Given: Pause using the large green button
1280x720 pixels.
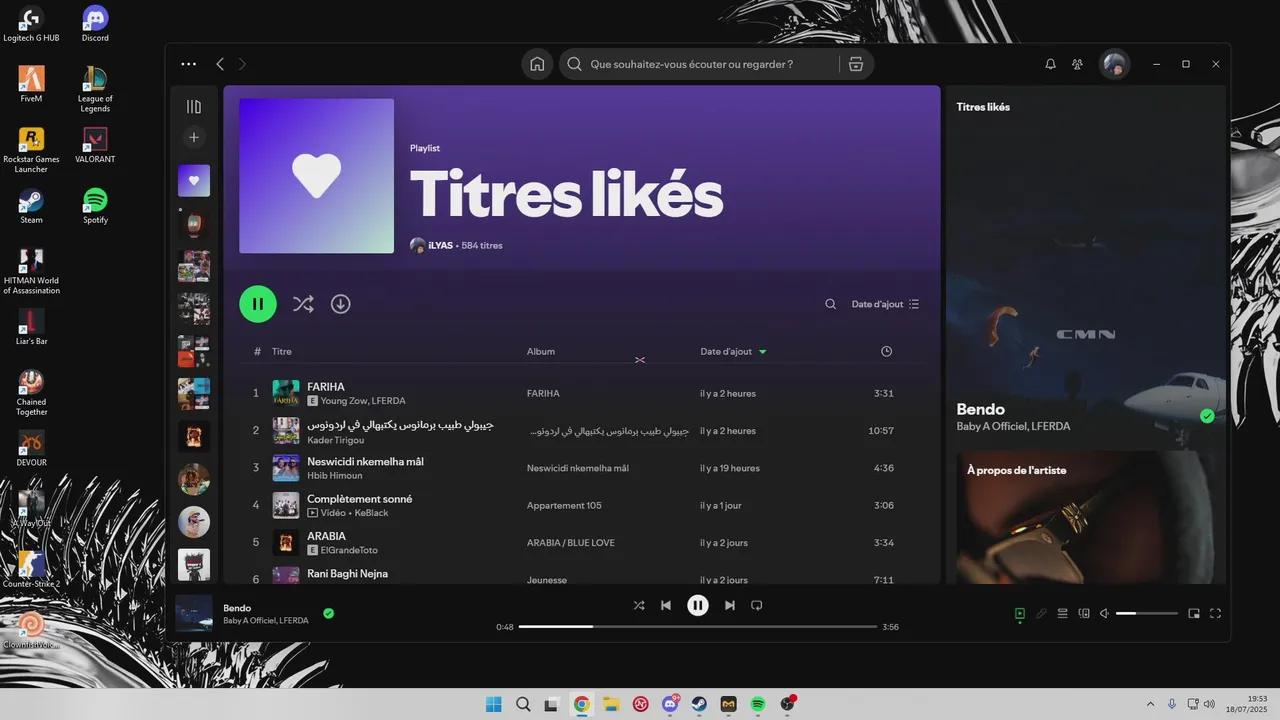Looking at the screenshot, I should (x=258, y=304).
